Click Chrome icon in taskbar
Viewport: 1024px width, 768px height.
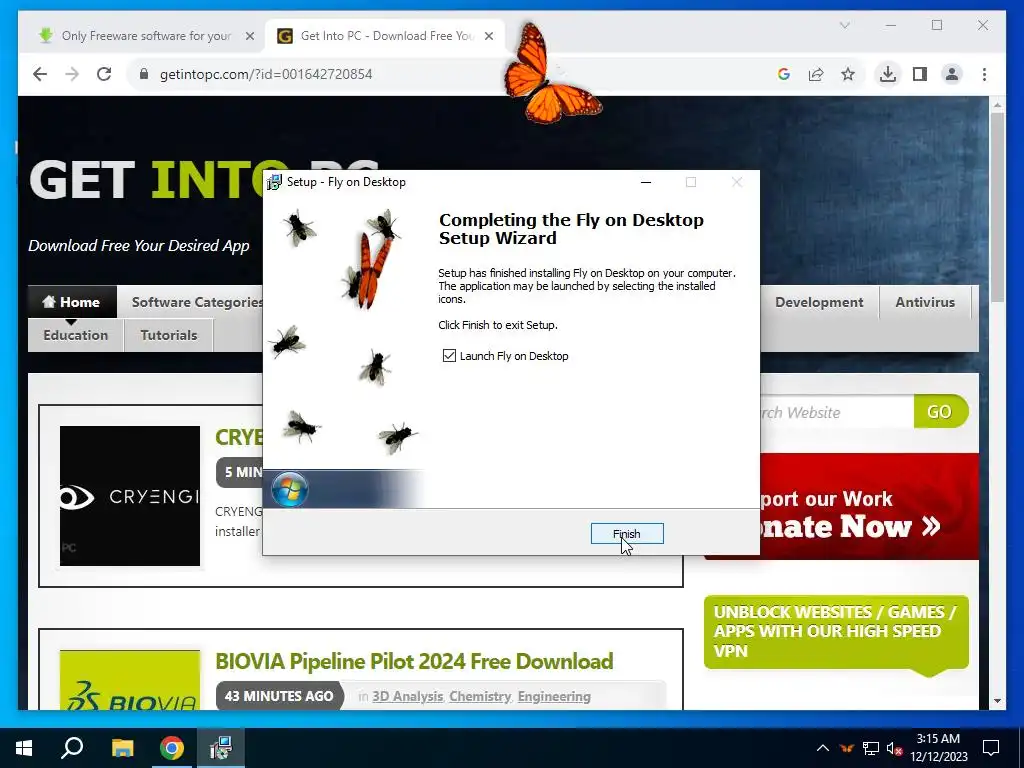click(172, 748)
